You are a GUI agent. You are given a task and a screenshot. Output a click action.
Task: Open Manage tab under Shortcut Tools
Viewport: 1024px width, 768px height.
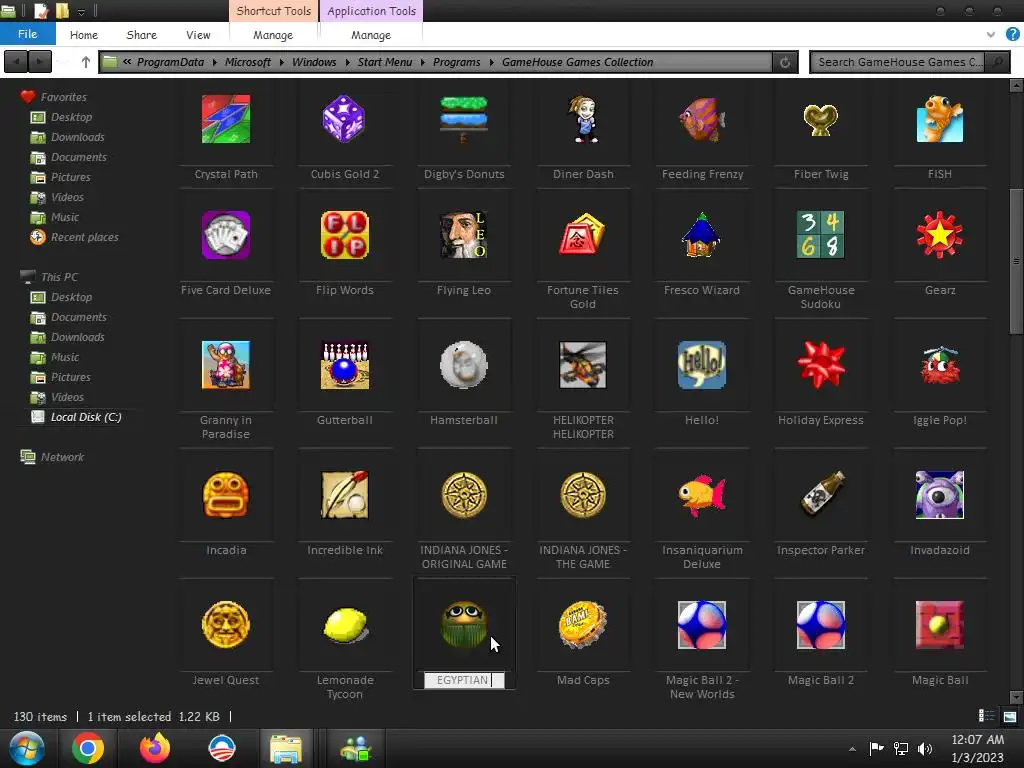point(273,35)
